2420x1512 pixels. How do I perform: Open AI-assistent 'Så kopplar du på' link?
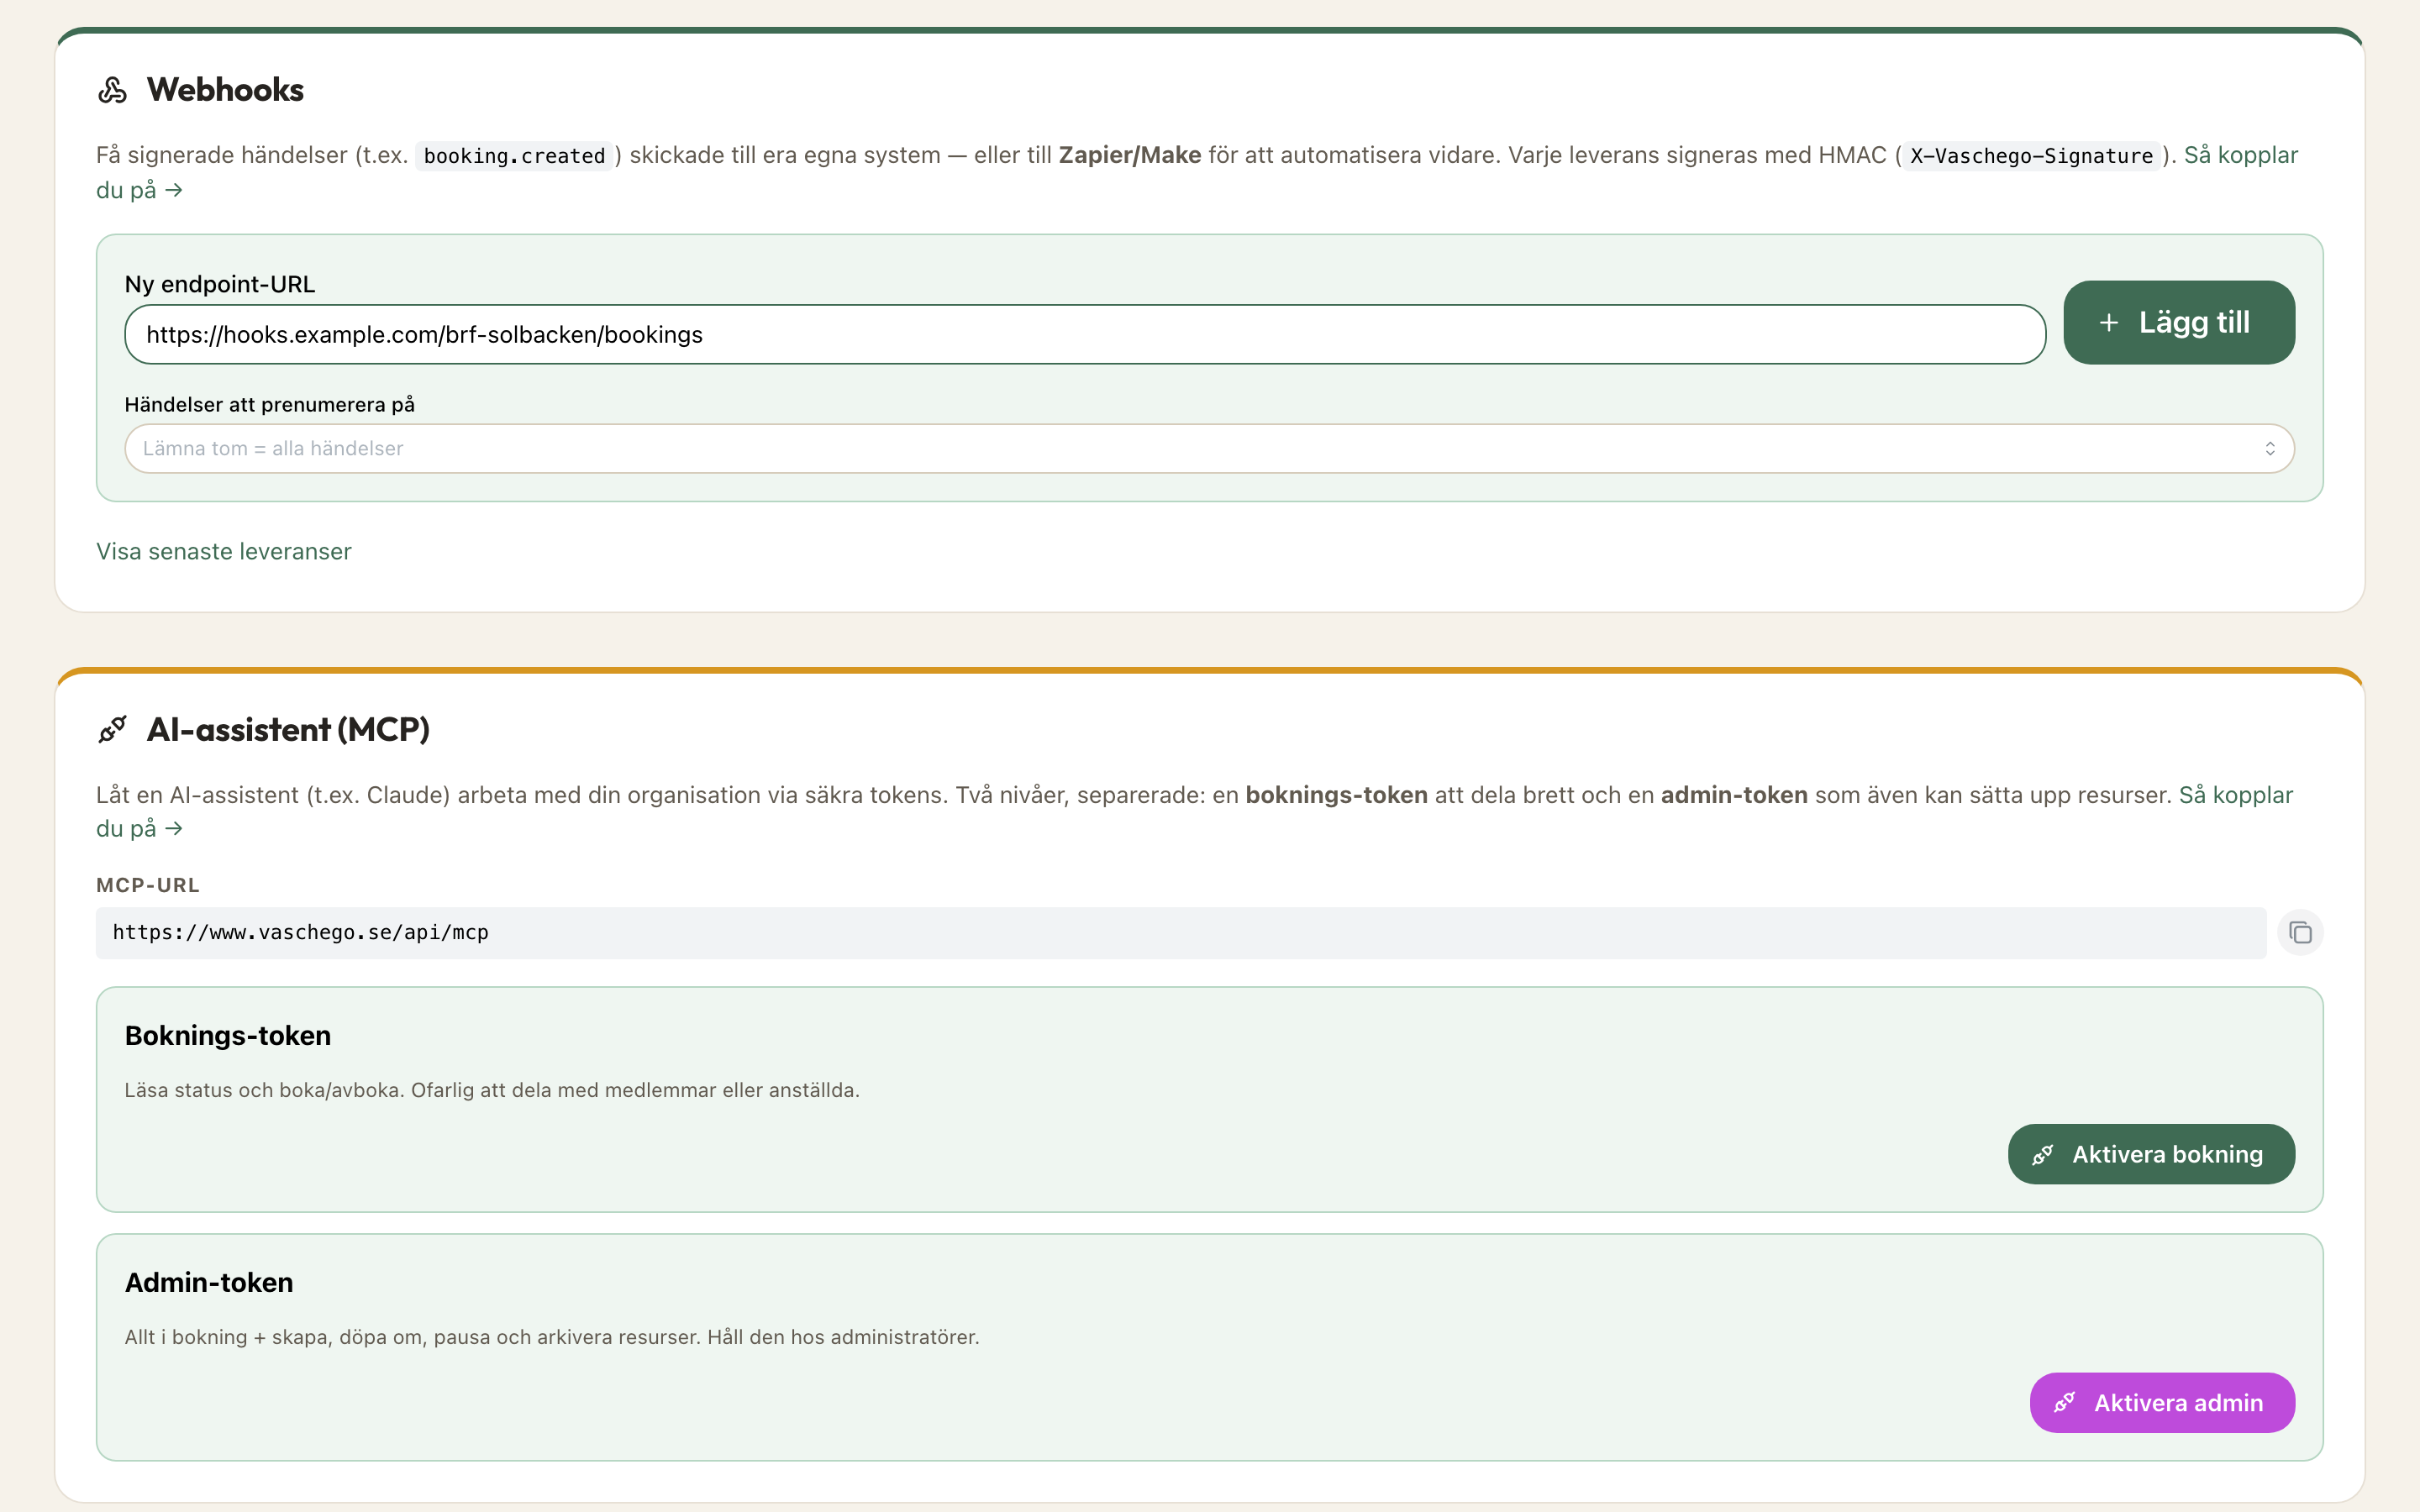[x=2236, y=795]
